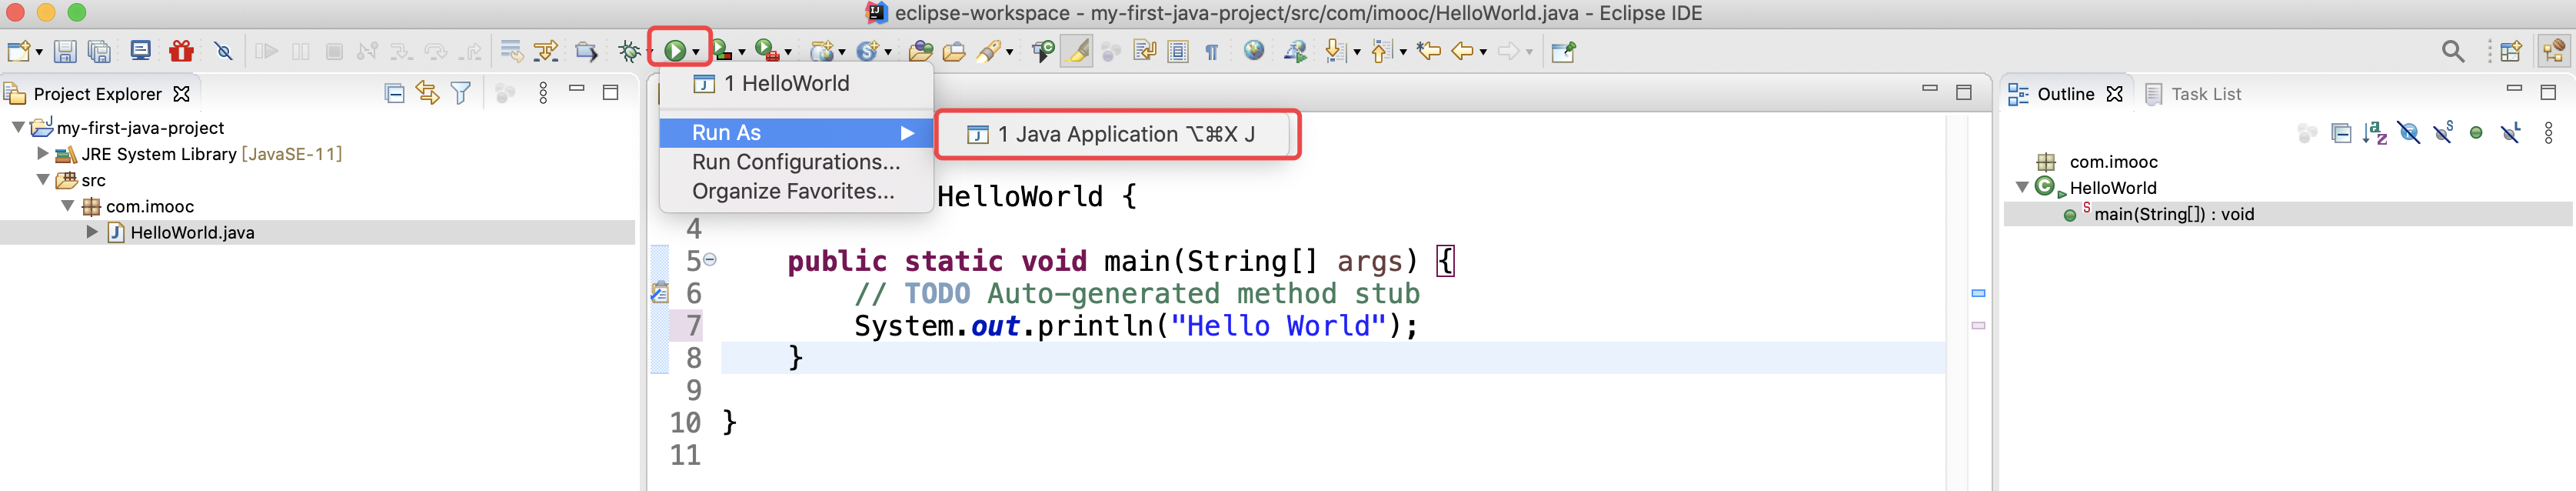Toggle Hide Local Types in Outline
Screen dimensions: 2576x491
point(2511,132)
